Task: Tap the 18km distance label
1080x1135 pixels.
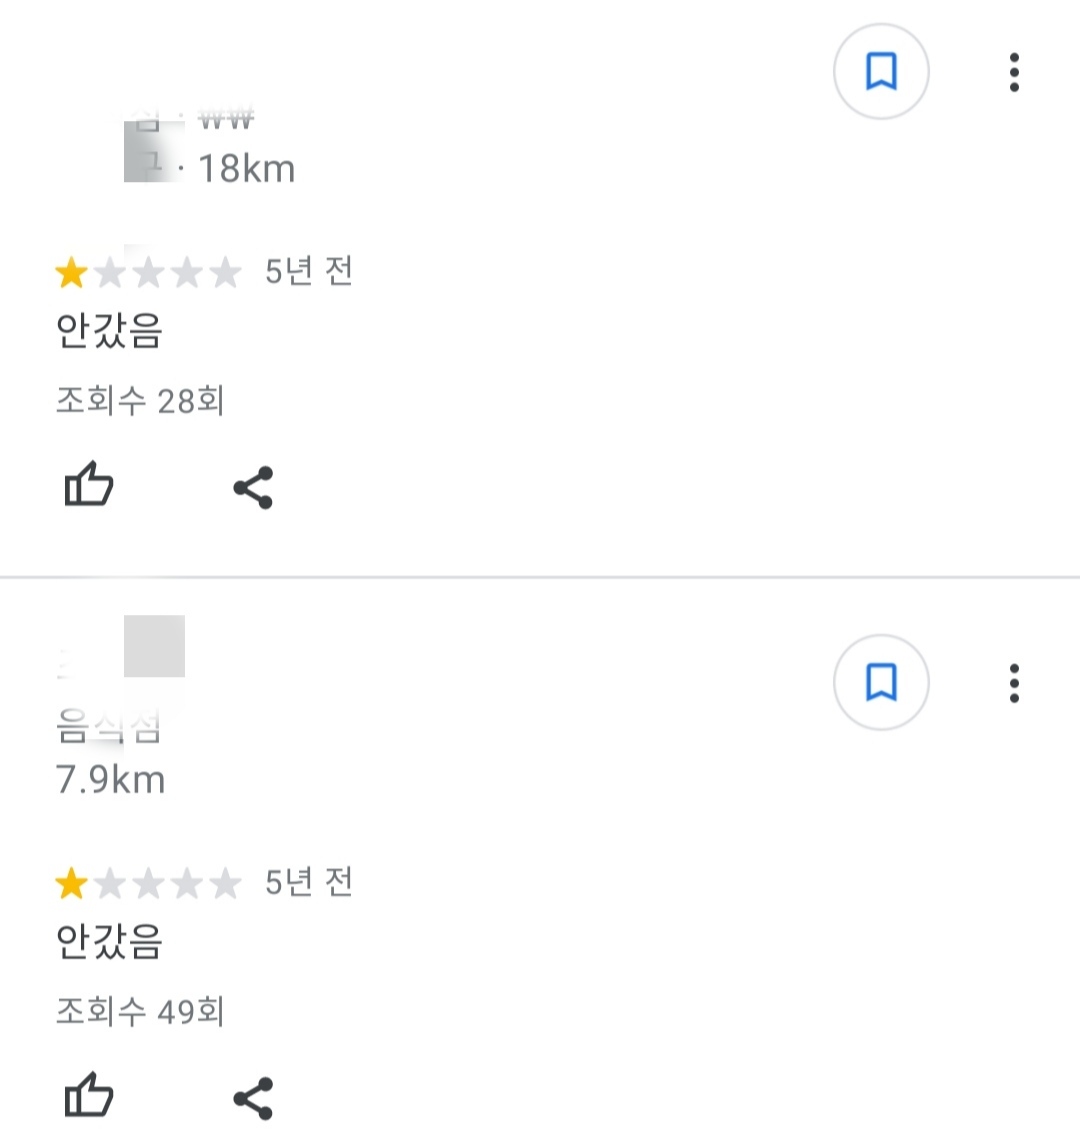Action: pos(246,169)
